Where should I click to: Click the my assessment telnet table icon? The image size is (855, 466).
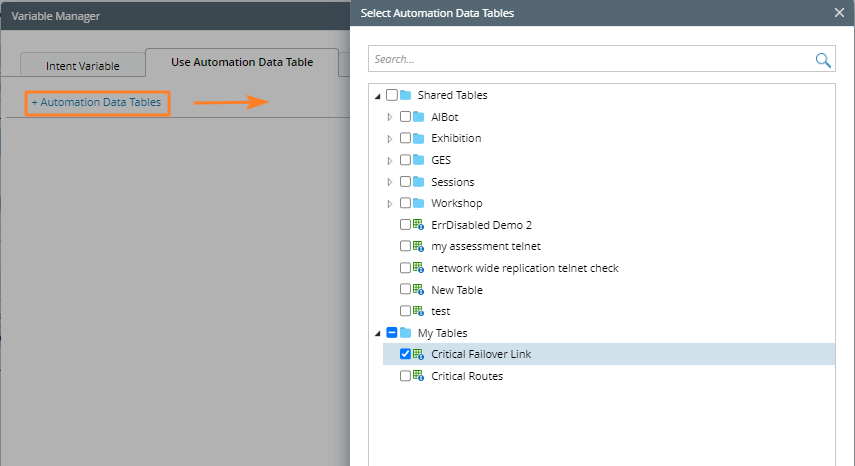pos(419,246)
